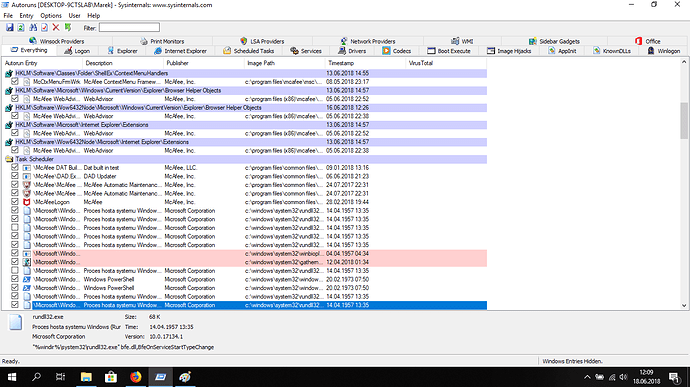Open entry properties page icon in toolbar

(x=44, y=28)
